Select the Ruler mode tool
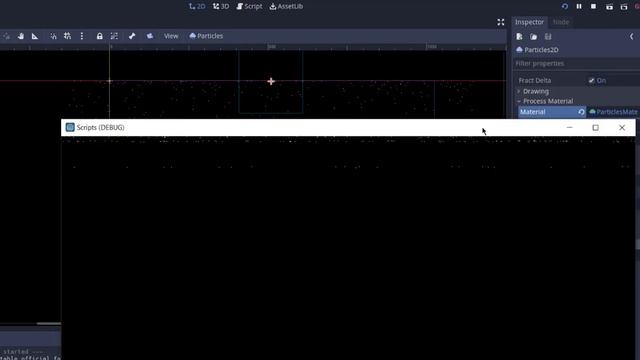640x360 pixels. 35,36
